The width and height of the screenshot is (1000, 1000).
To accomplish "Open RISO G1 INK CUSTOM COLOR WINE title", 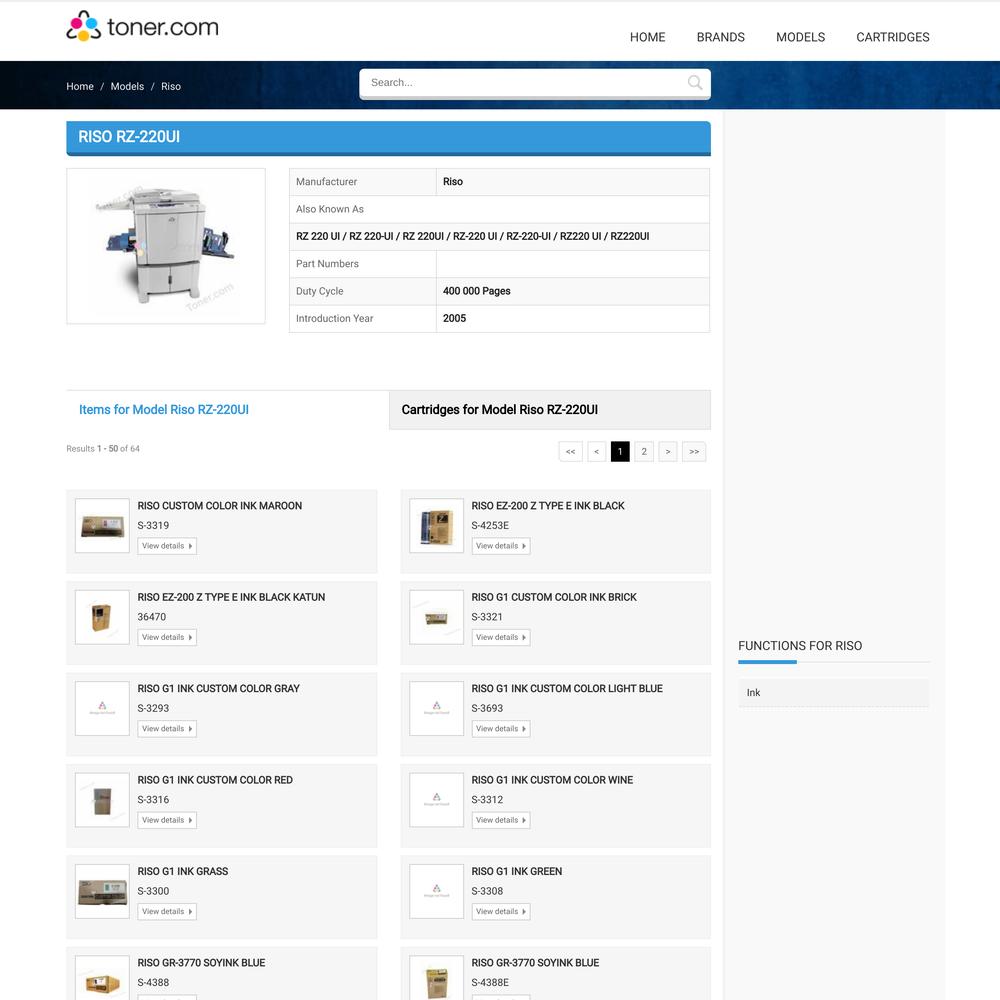I will point(552,780).
